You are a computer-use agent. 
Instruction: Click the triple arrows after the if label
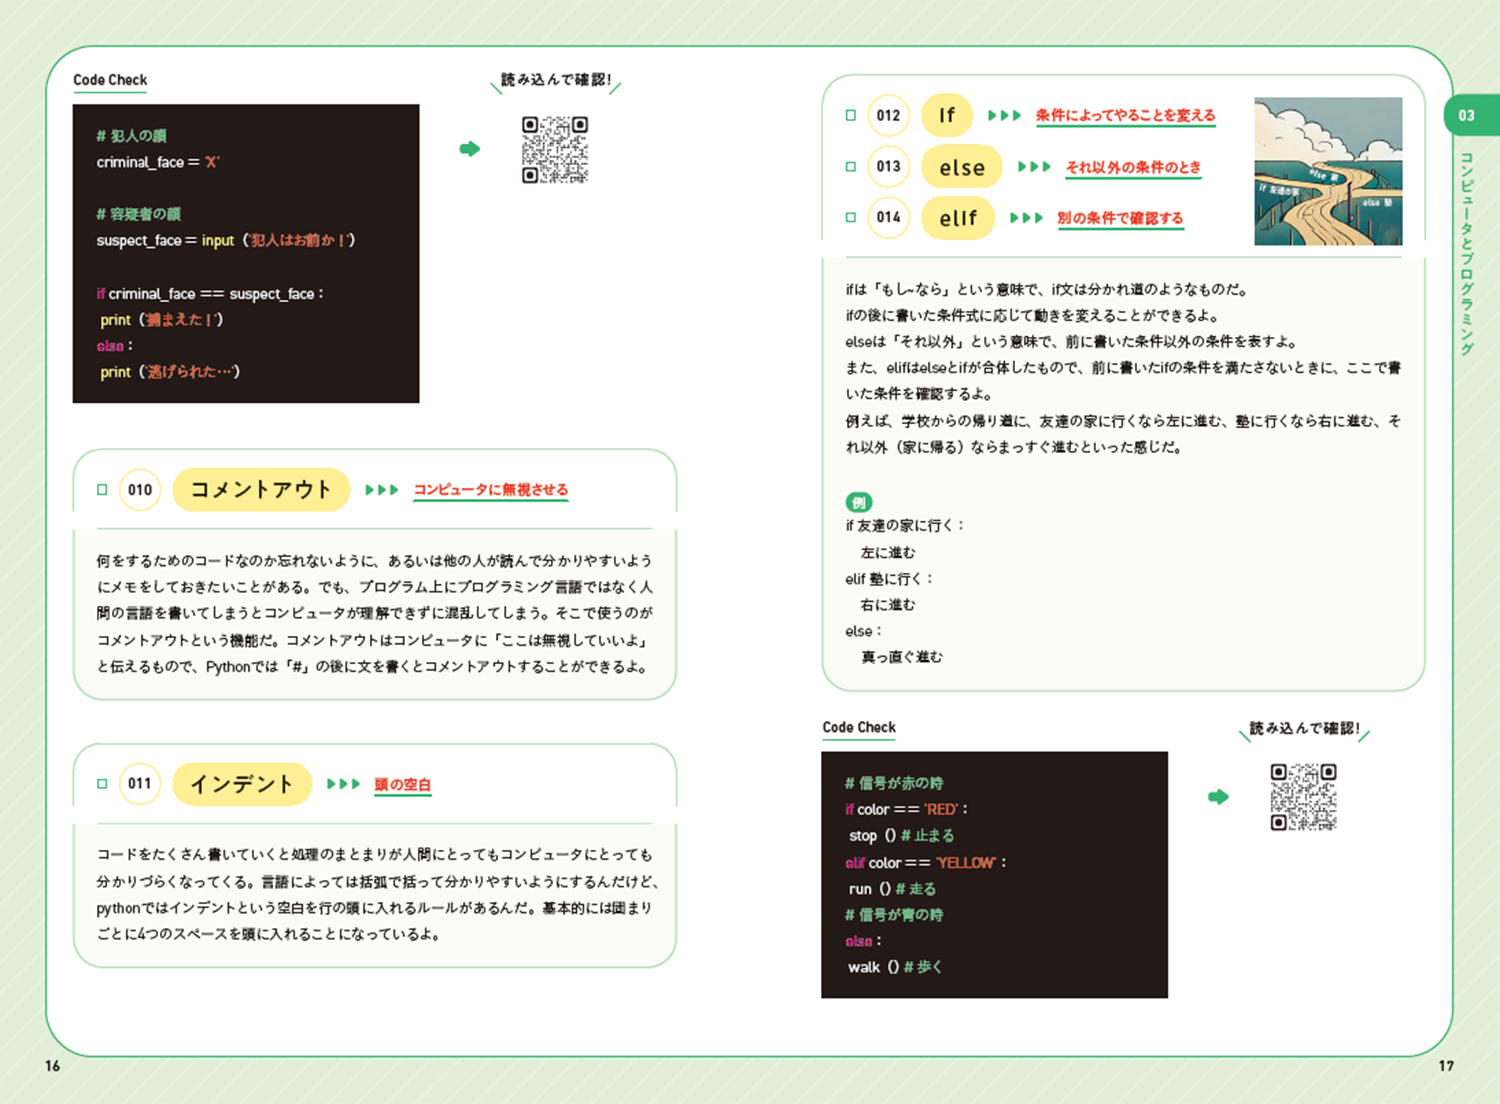(1004, 116)
